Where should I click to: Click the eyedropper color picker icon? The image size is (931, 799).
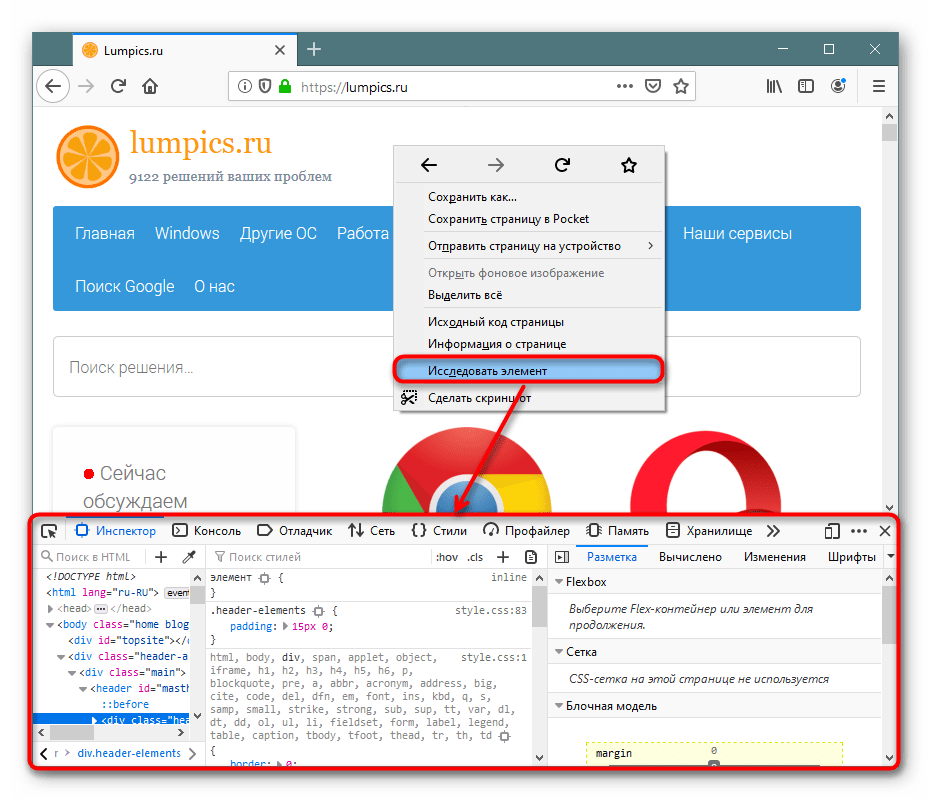tap(187, 557)
